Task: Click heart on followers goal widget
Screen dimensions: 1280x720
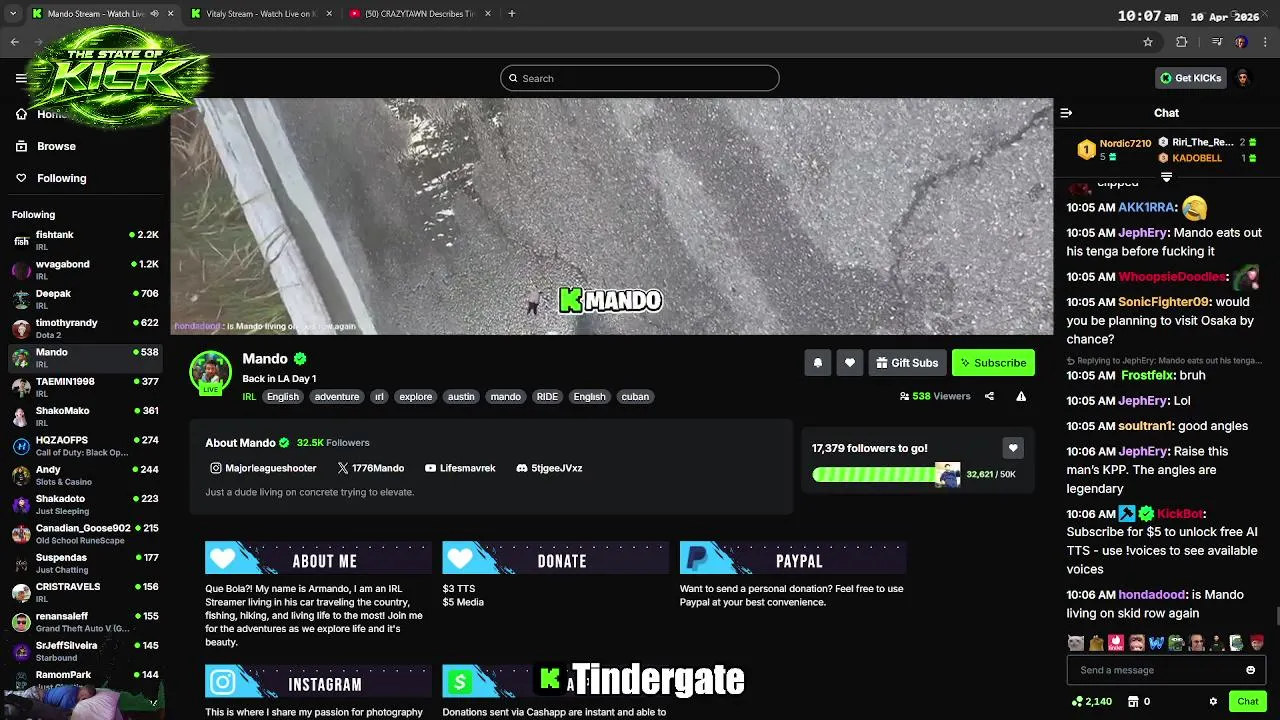Action: pyautogui.click(x=1013, y=449)
